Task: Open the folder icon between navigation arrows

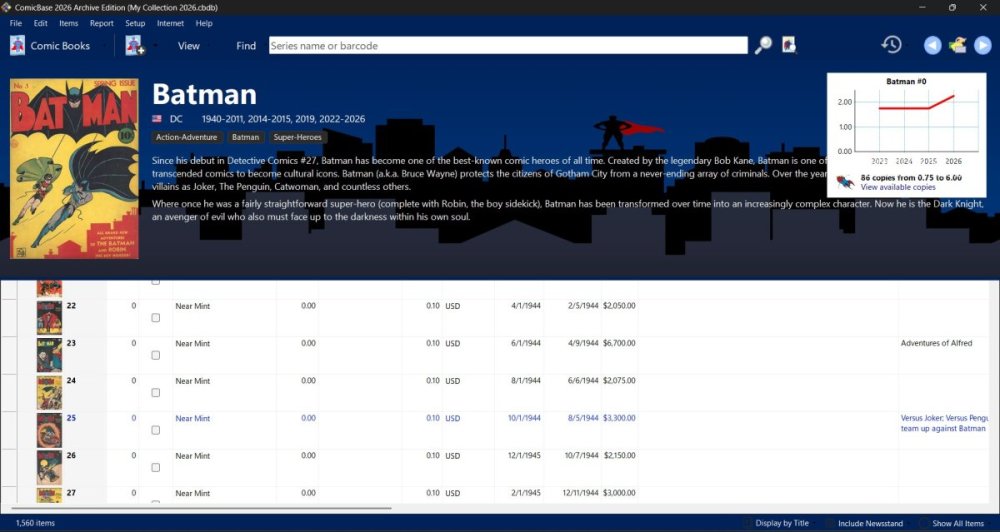Action: point(957,45)
